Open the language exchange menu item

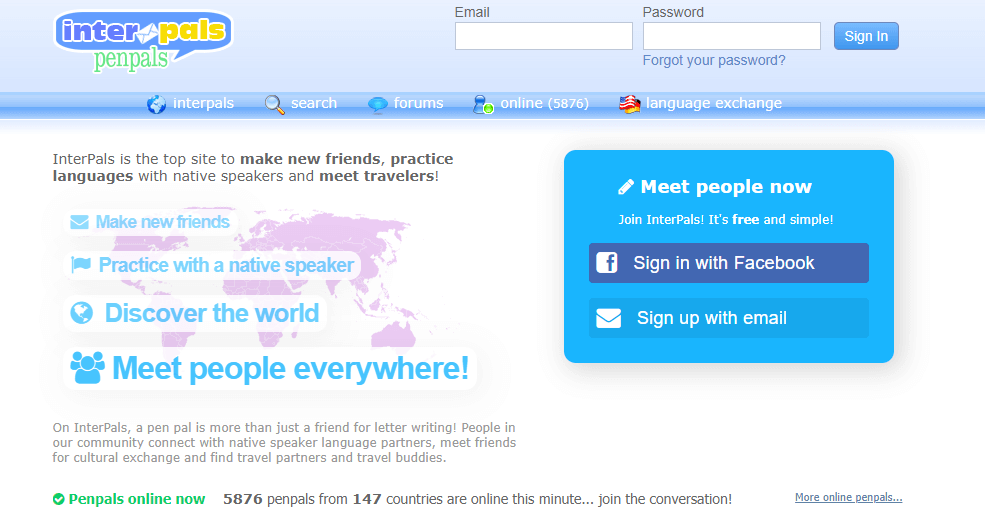(714, 103)
